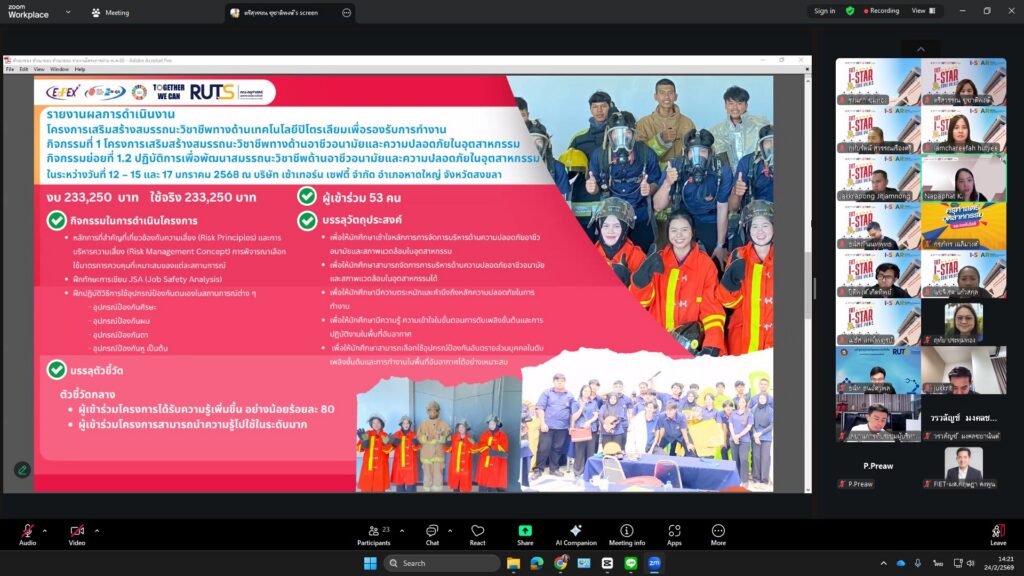The width and height of the screenshot is (1024, 576).
Task: Open the View layout menu
Action: click(x=921, y=11)
